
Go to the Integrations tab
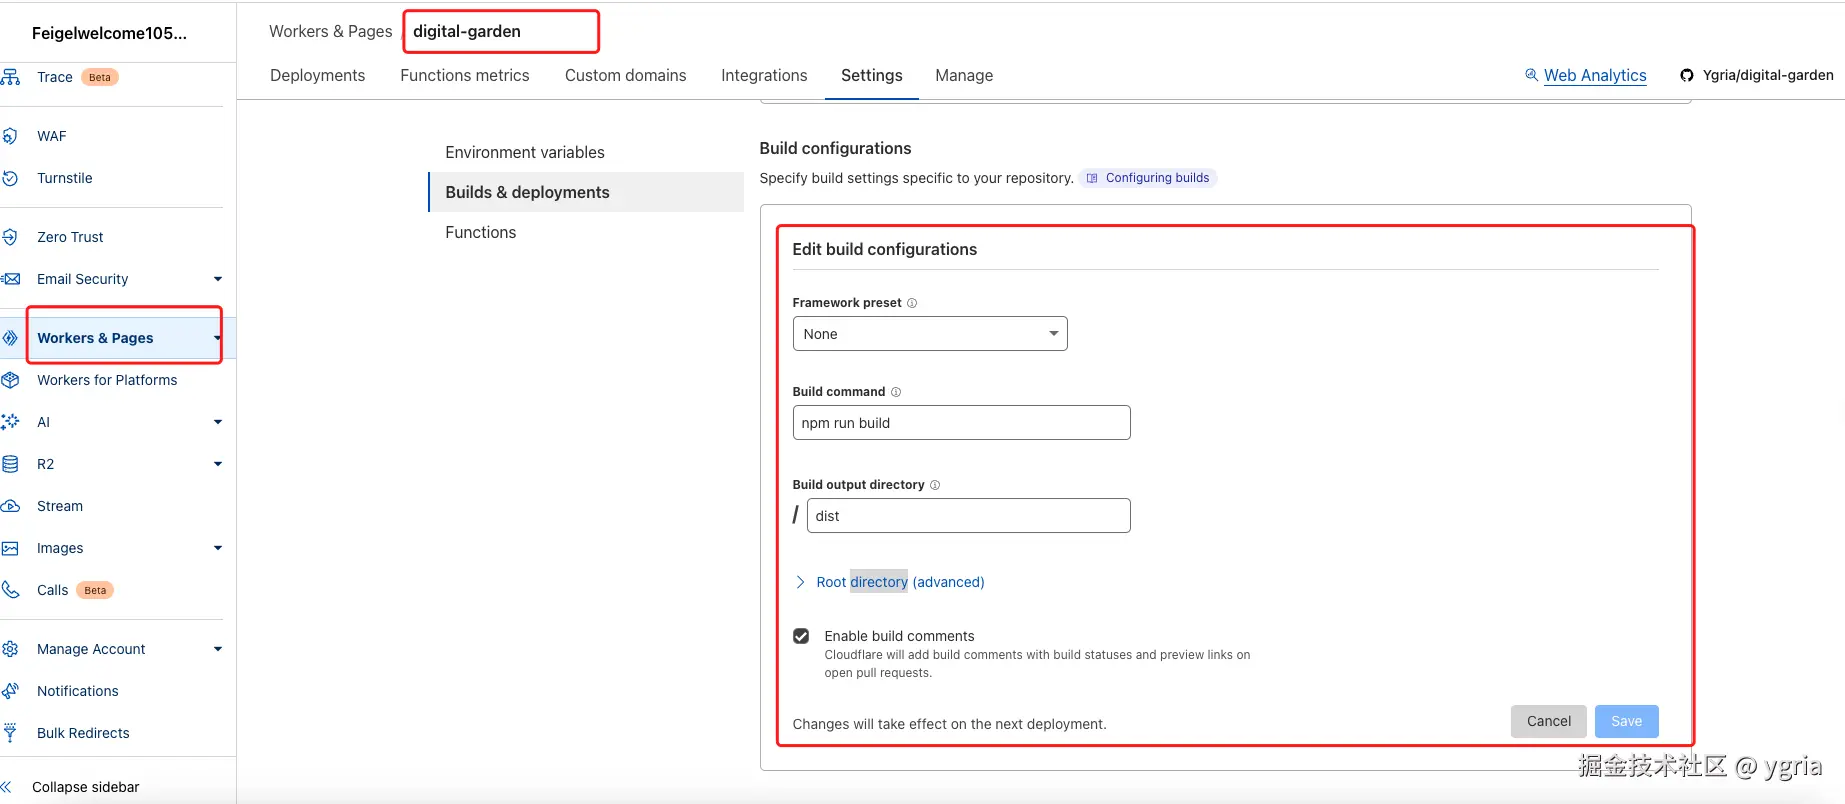click(764, 75)
